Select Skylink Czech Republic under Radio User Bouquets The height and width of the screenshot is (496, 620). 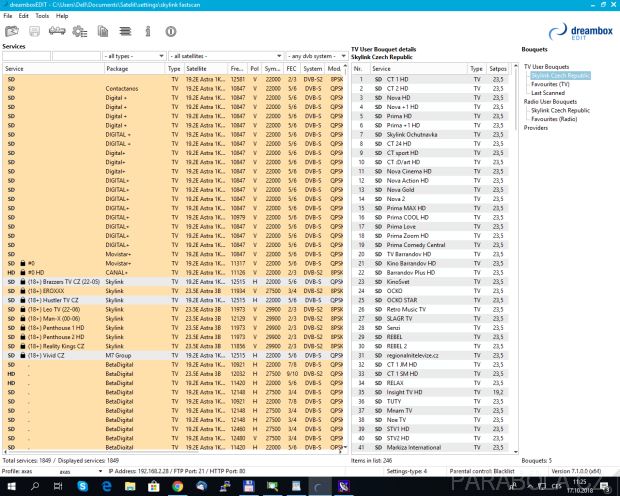pyautogui.click(x=560, y=110)
